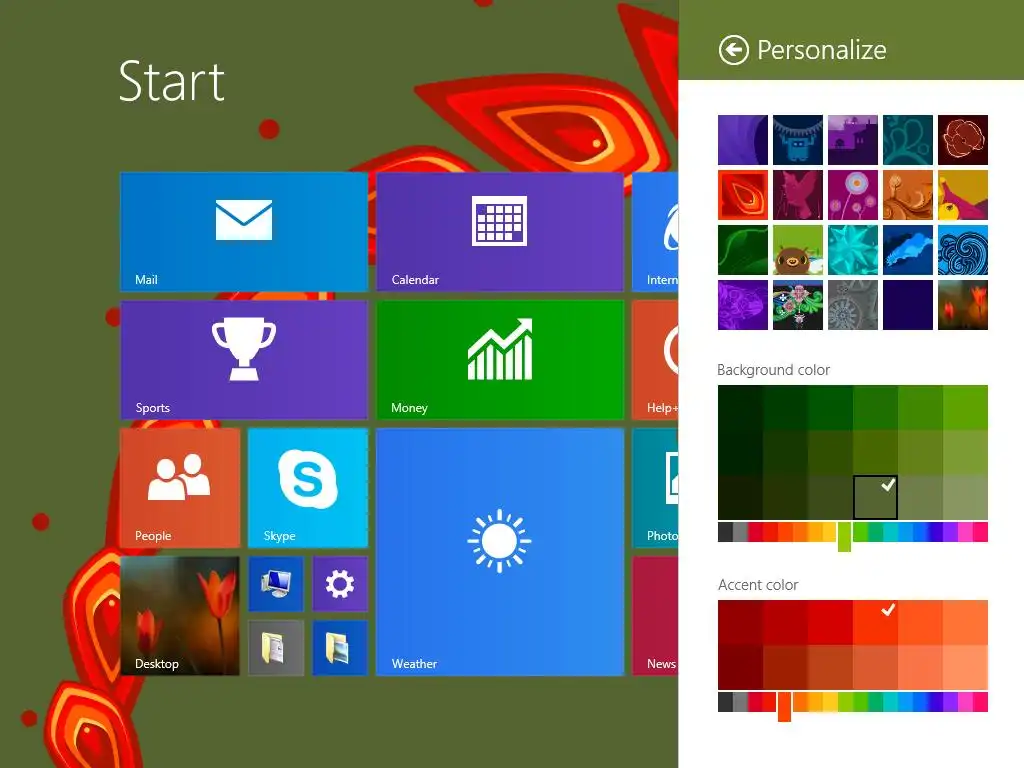Pick the yellow background with magenta bird
The image size is (1024, 768).
(x=963, y=195)
